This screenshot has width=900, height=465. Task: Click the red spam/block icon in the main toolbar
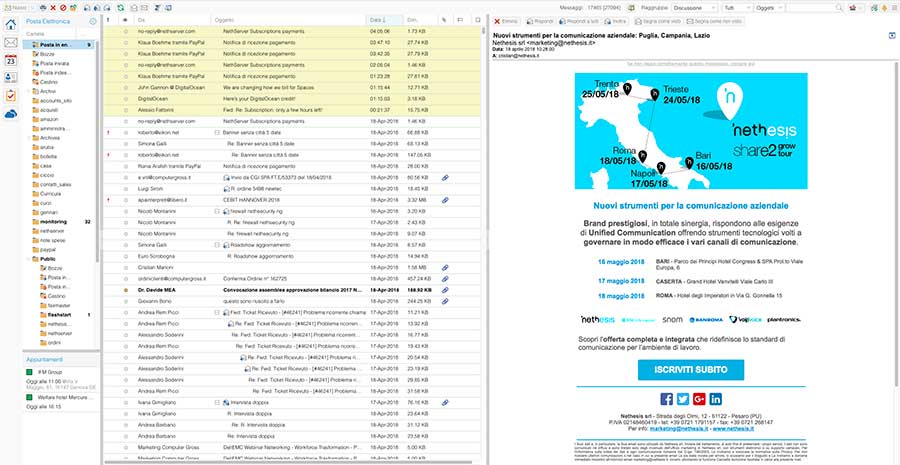pos(63,8)
